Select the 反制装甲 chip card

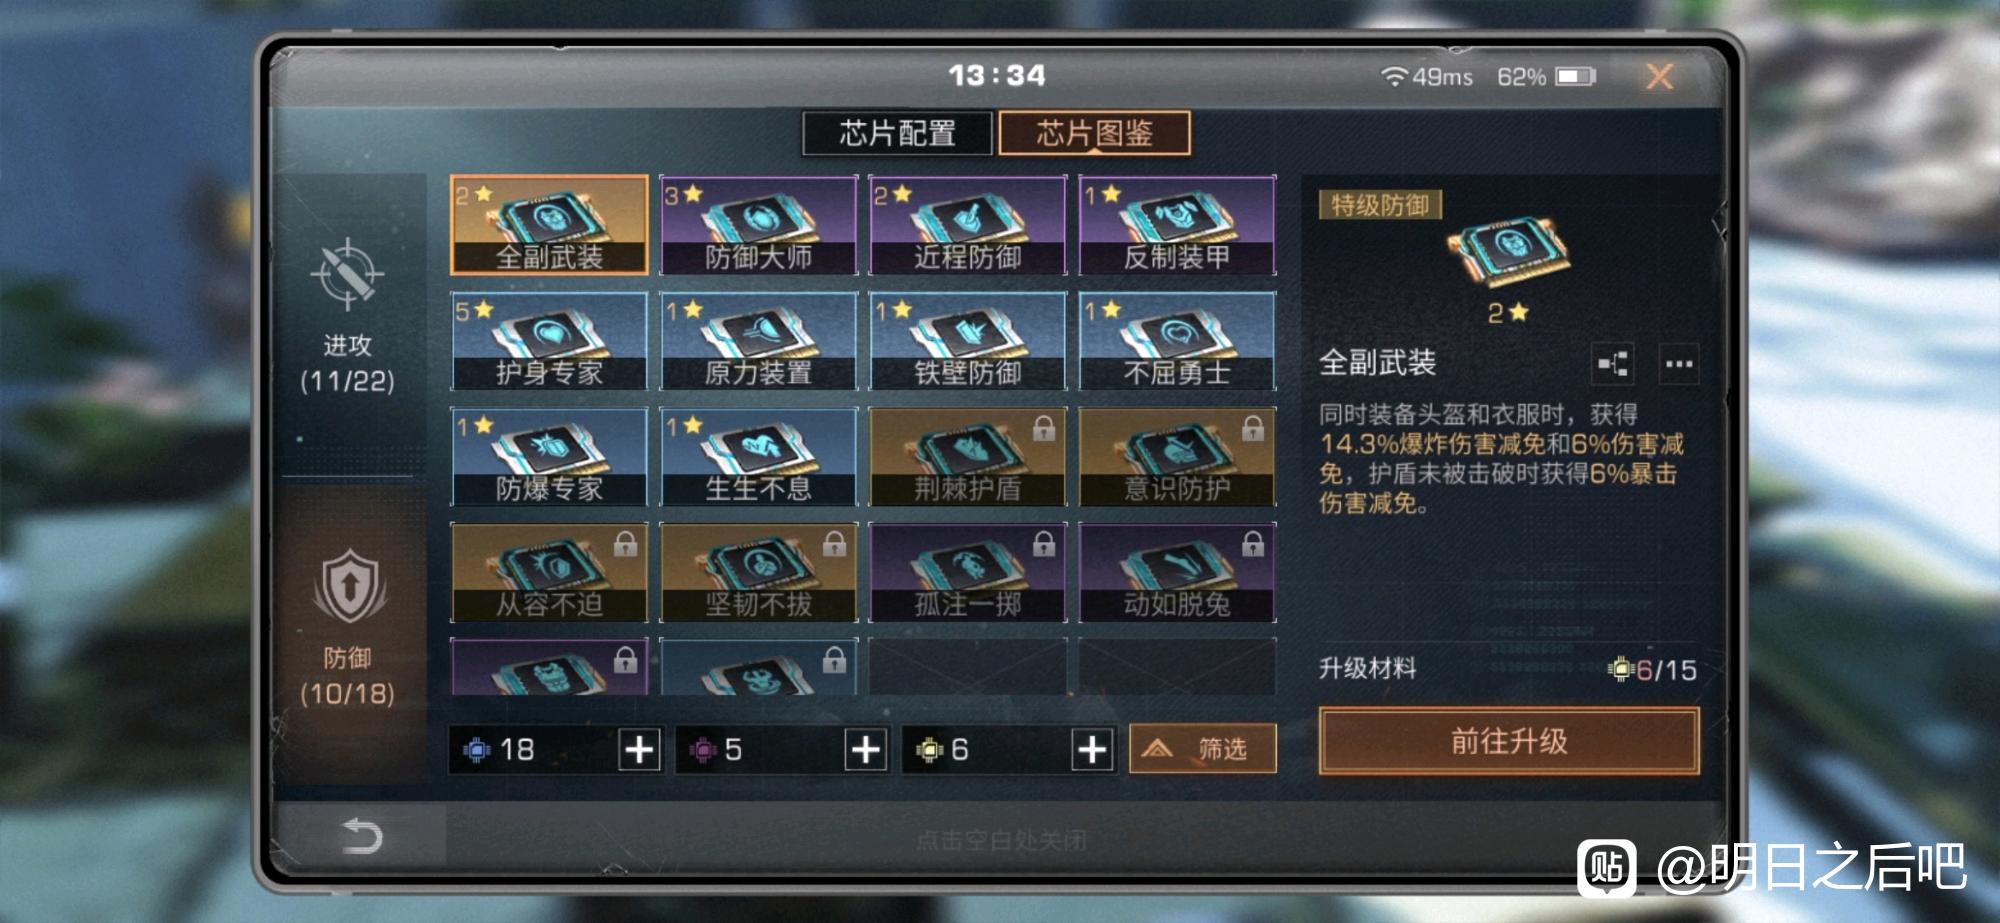(1177, 225)
